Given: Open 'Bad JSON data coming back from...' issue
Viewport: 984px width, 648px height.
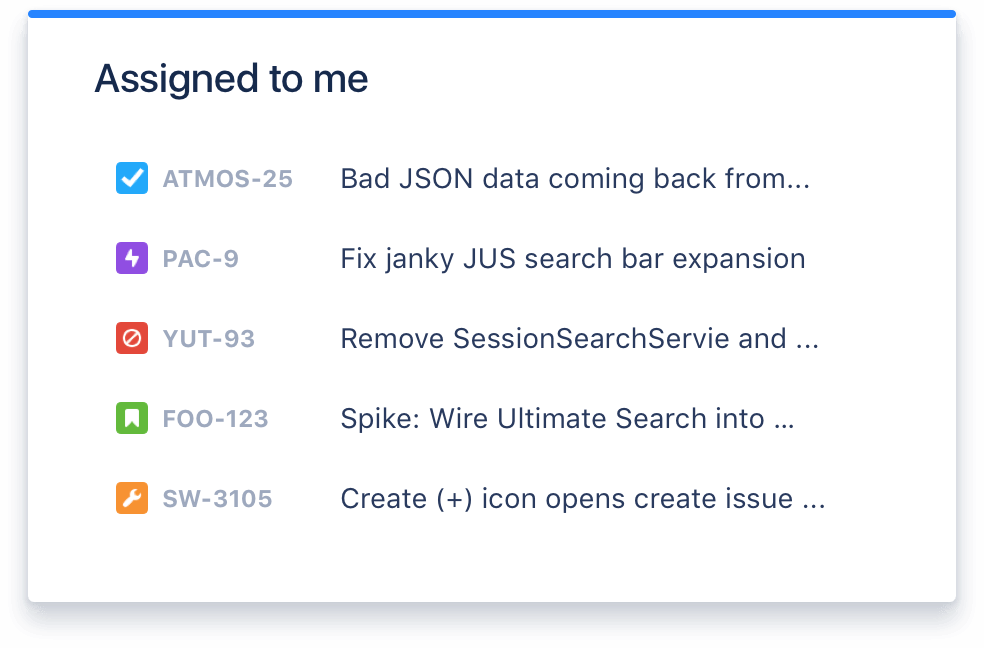Looking at the screenshot, I should coord(576,178).
